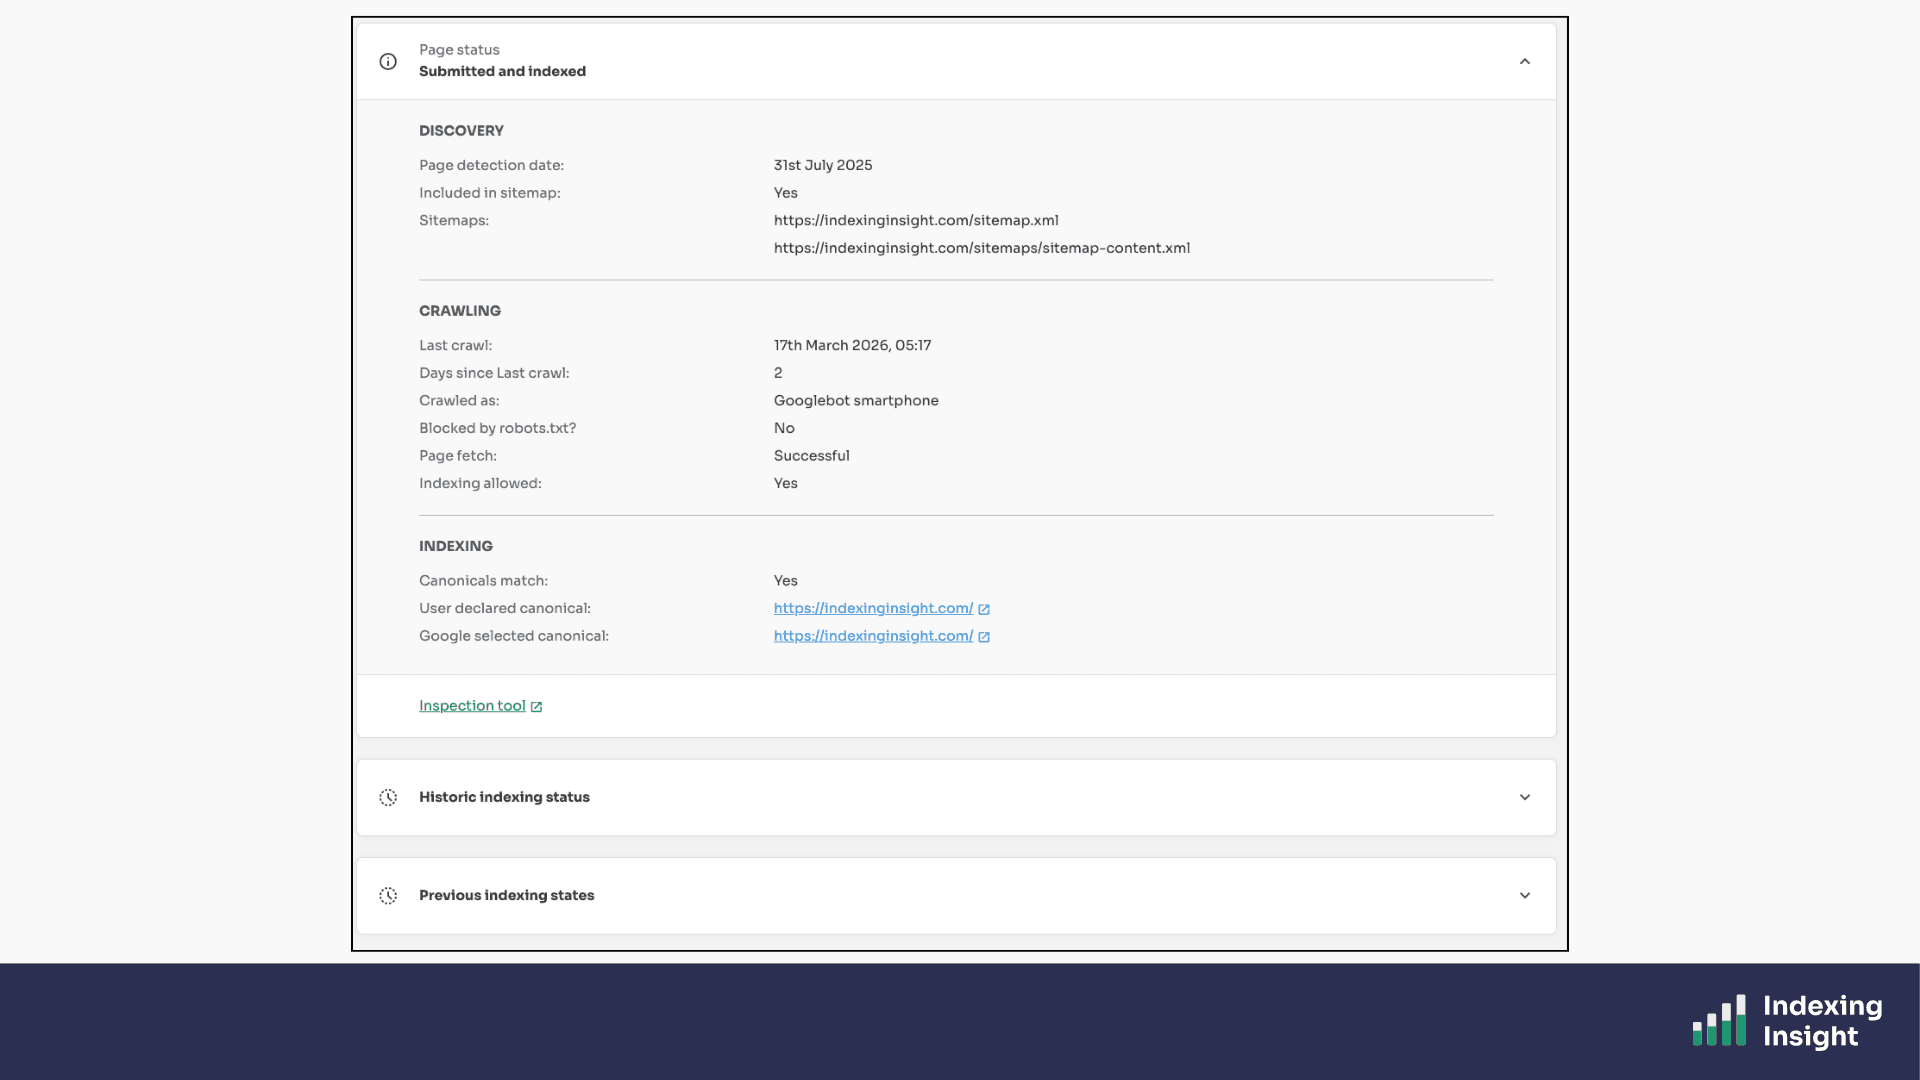This screenshot has width=1920, height=1080.
Task: Click the Indexing Insight bar chart logo
Action: click(1719, 1020)
